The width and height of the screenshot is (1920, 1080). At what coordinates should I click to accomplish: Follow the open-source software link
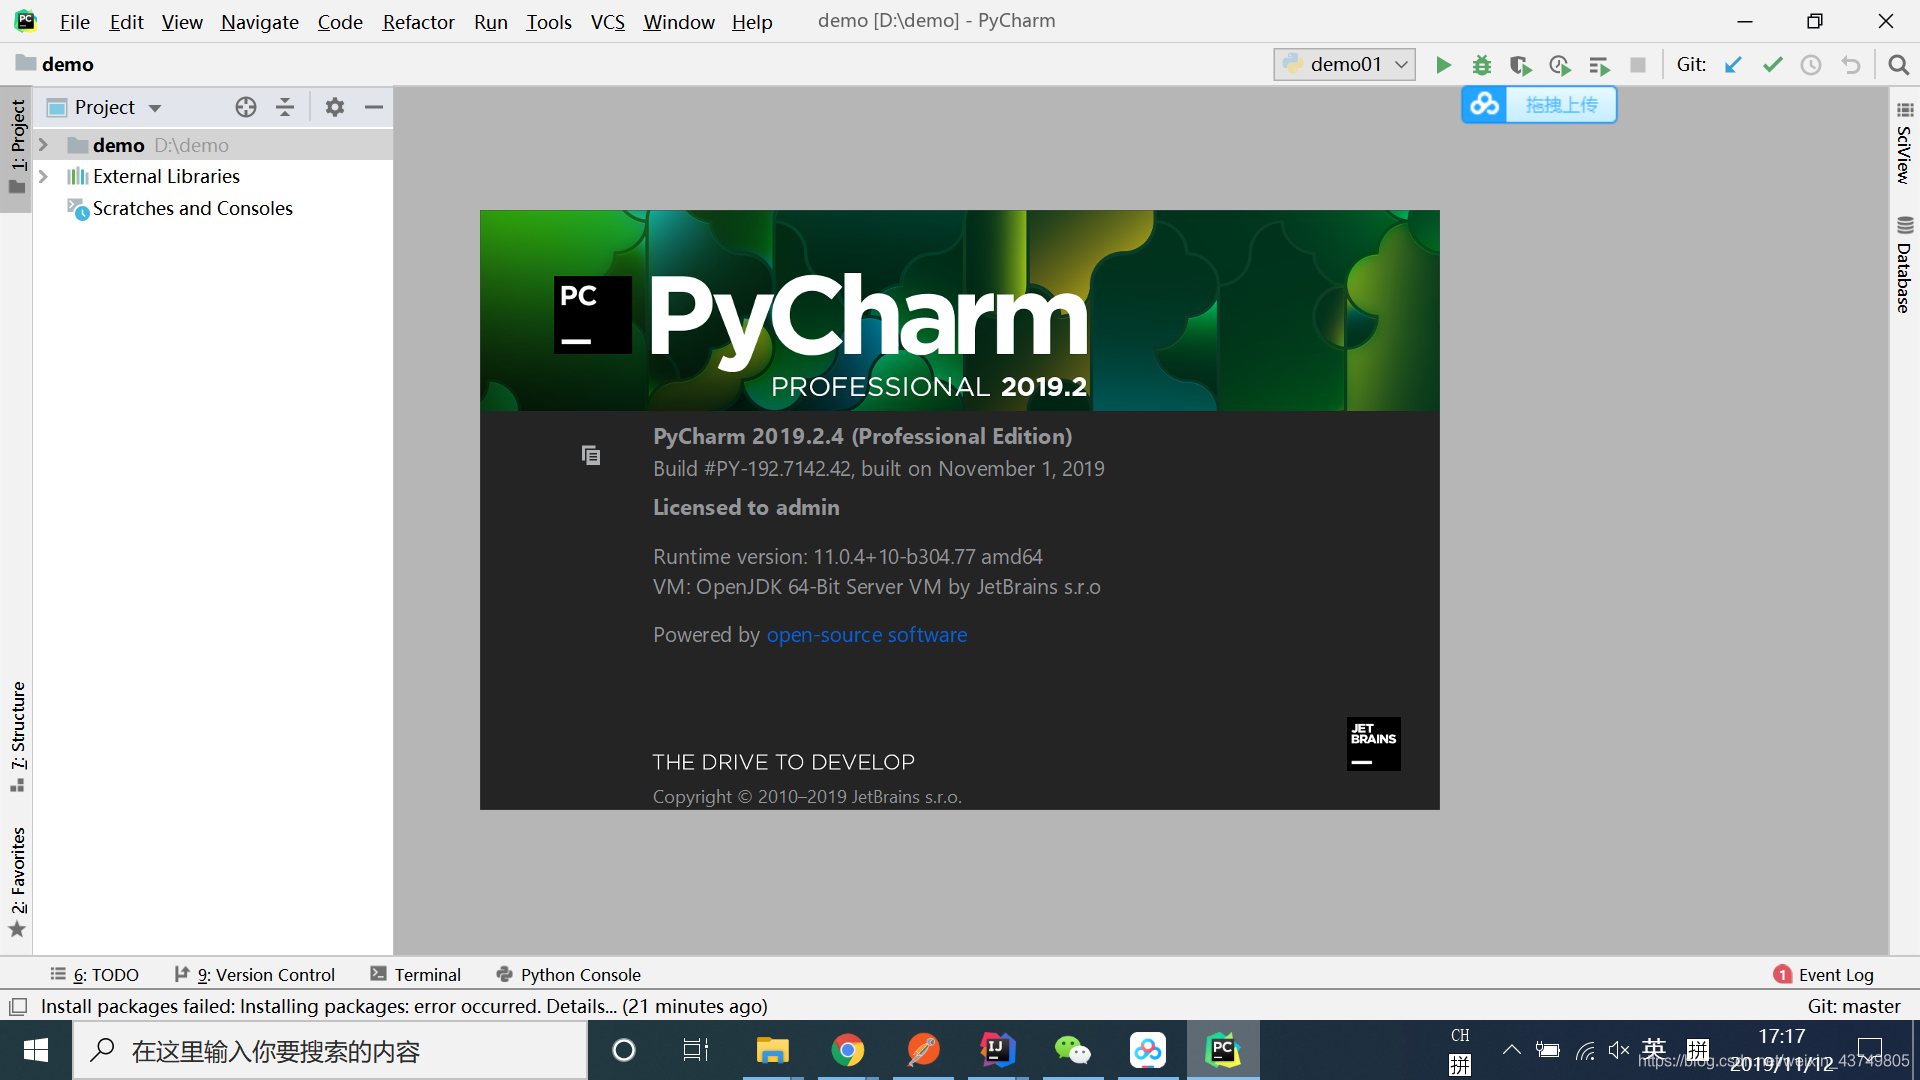tap(867, 635)
